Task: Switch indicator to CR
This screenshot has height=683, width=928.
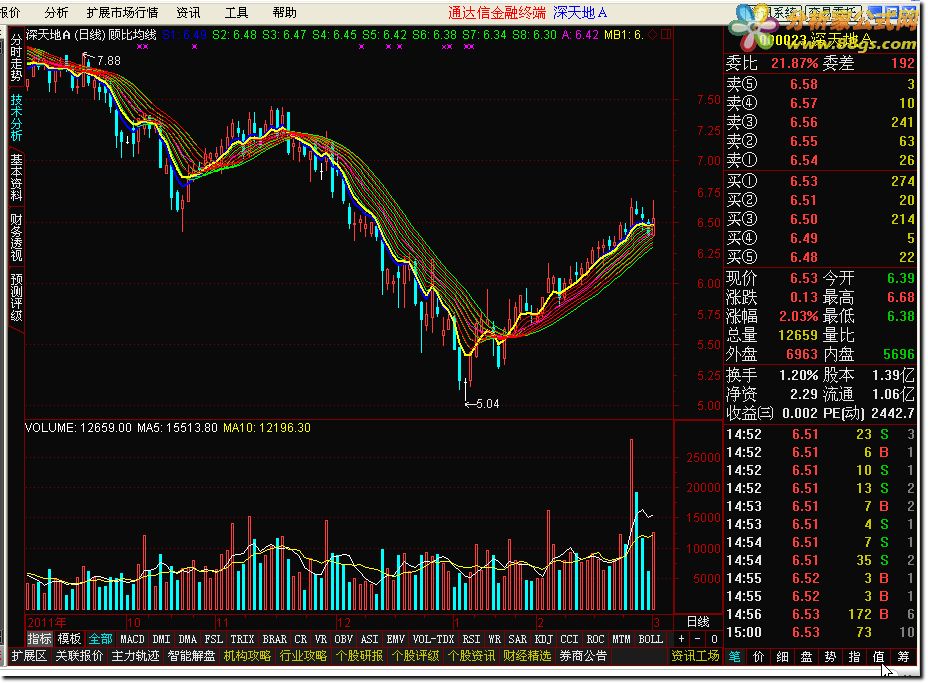Action: (301, 639)
